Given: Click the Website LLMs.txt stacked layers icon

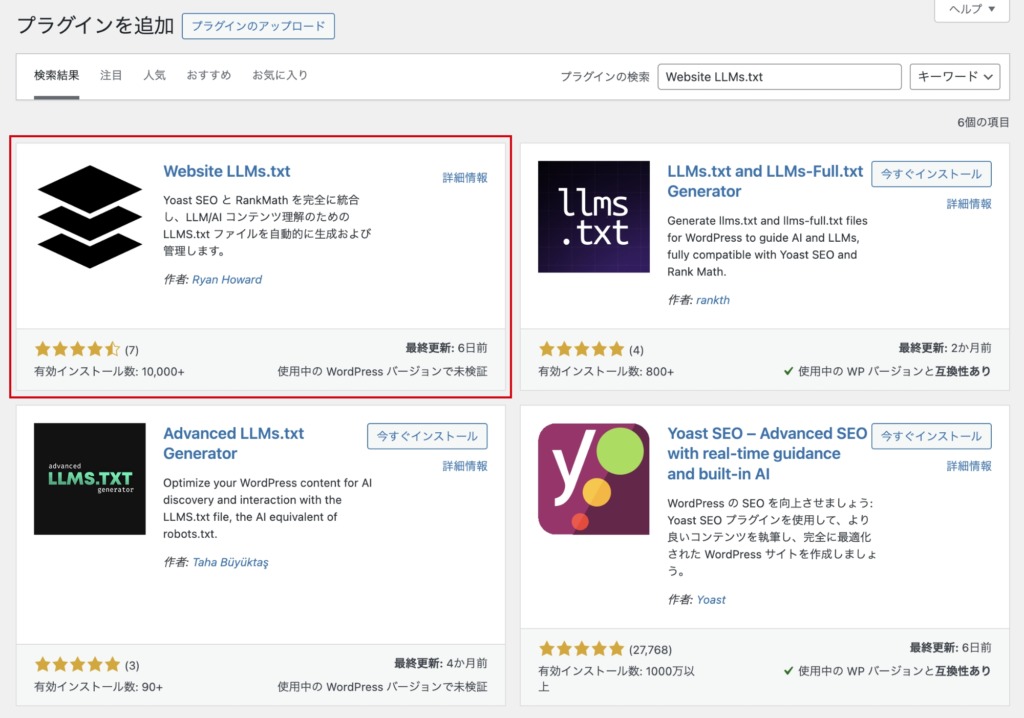Looking at the screenshot, I should point(89,216).
